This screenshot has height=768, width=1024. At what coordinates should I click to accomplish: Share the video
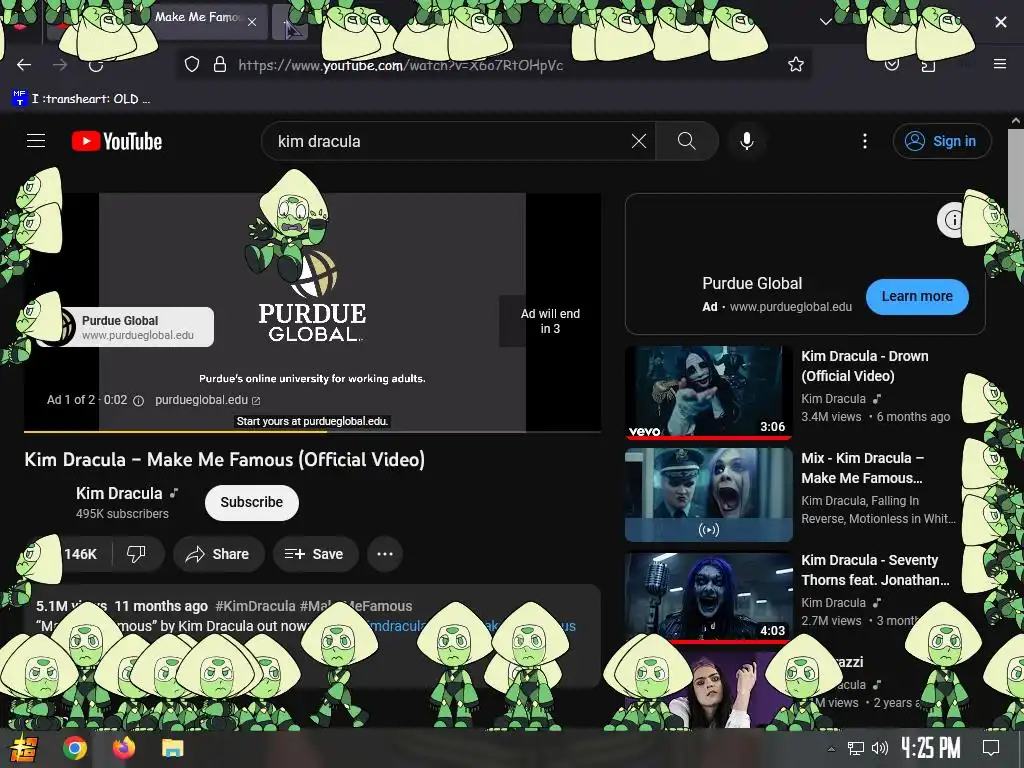(218, 554)
